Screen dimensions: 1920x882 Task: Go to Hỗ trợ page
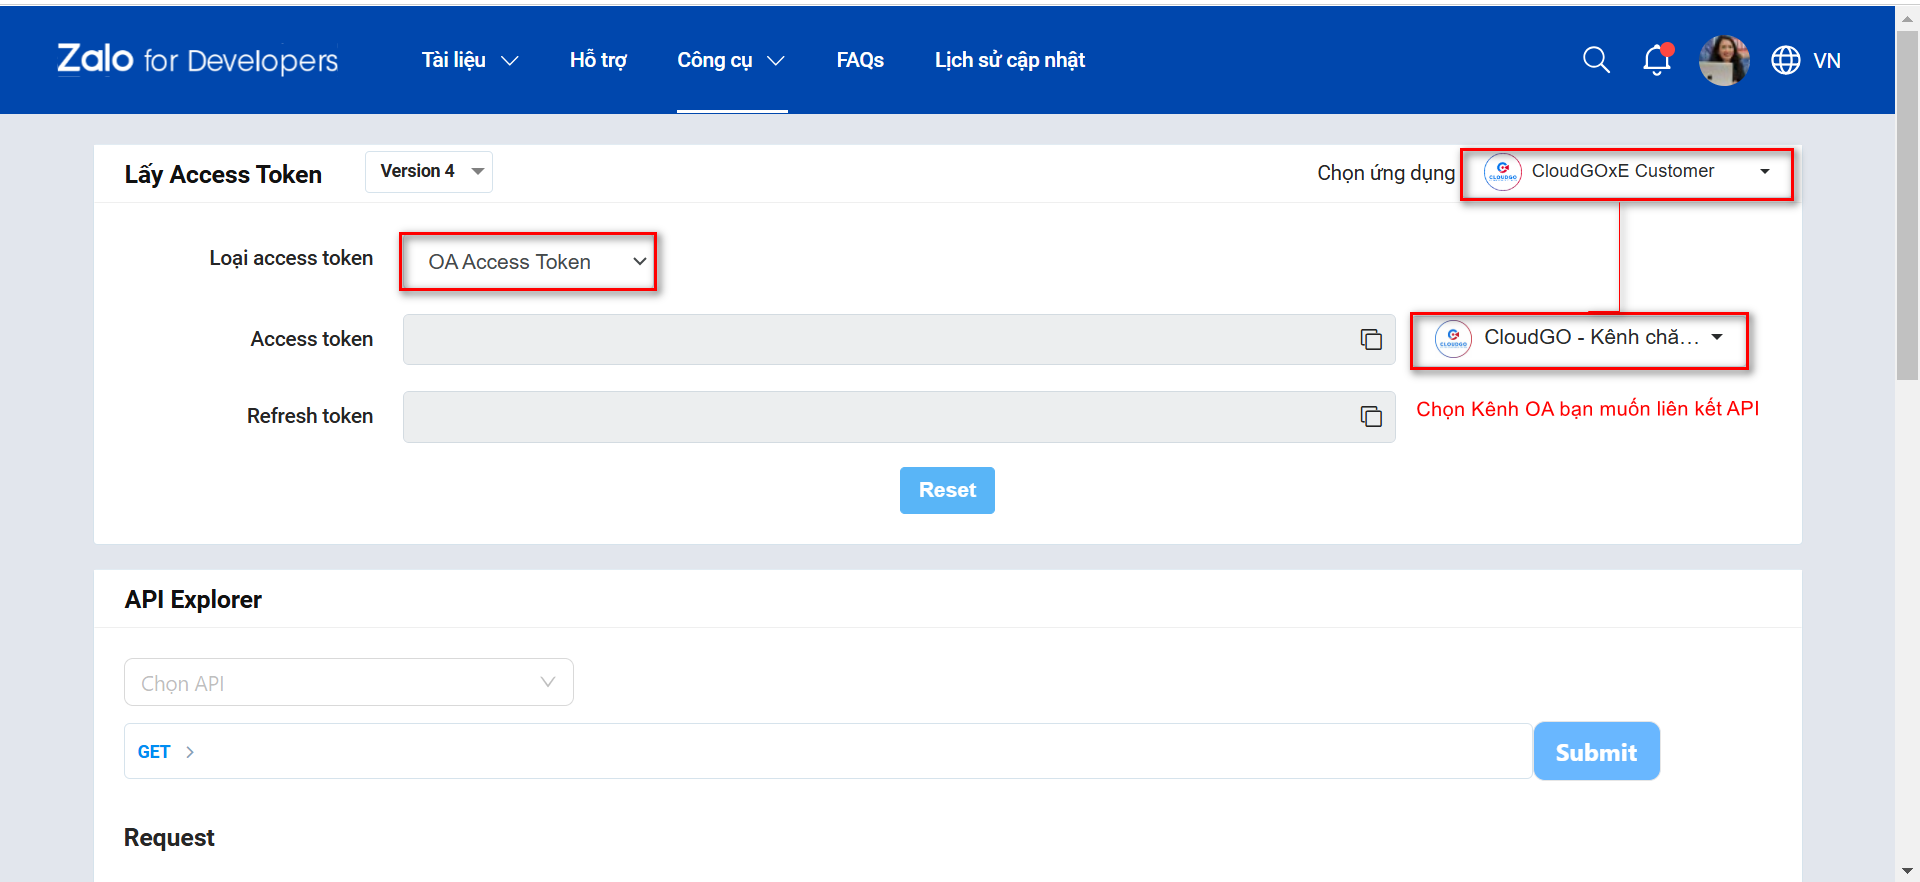598,60
